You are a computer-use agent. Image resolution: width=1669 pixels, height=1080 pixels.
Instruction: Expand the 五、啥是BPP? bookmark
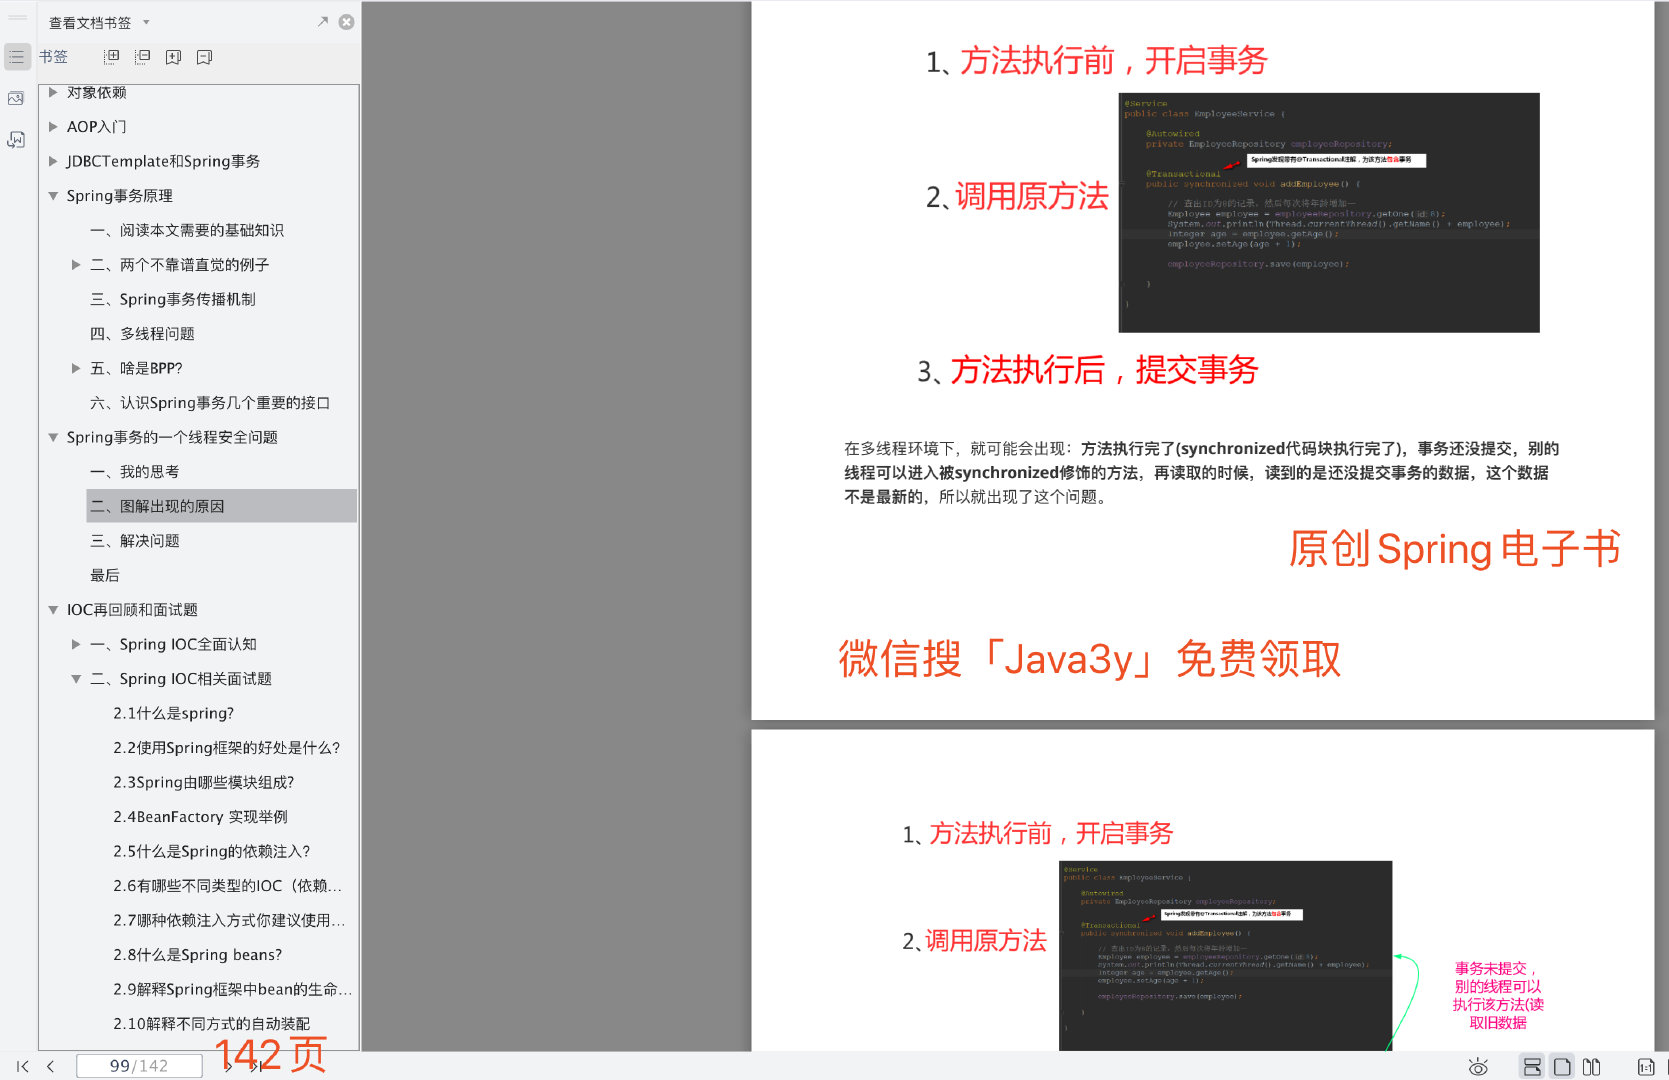(x=76, y=368)
